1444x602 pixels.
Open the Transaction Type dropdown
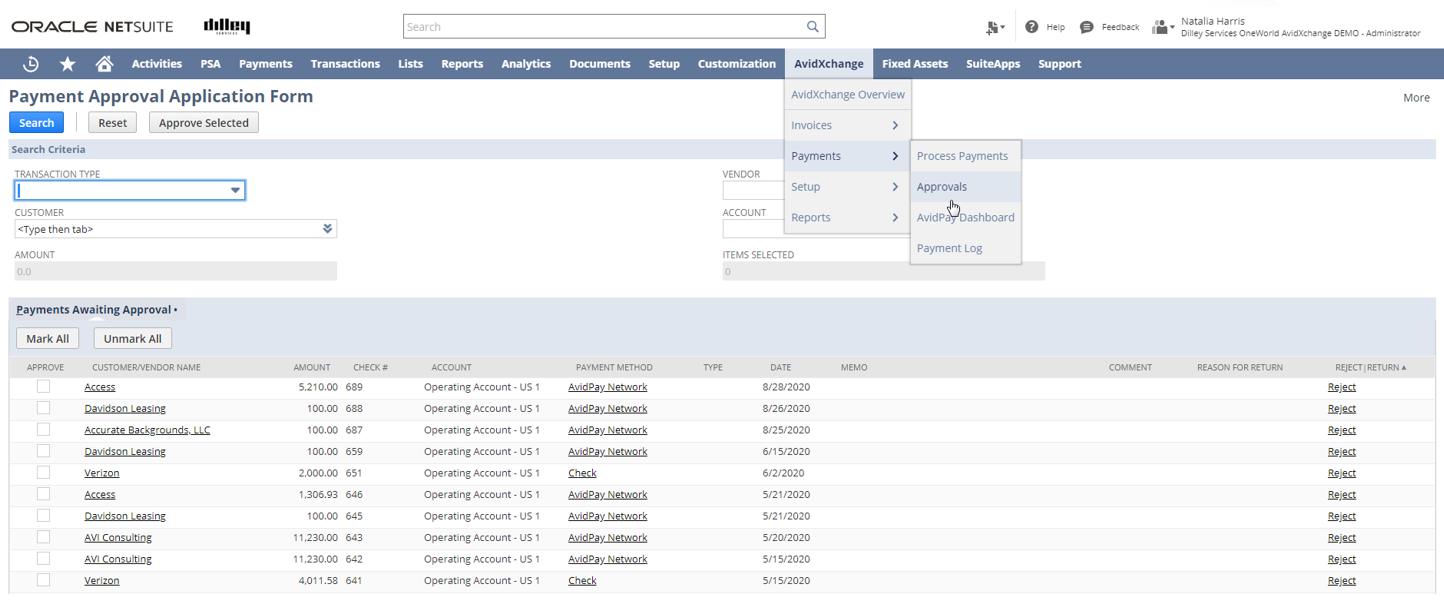coord(235,190)
